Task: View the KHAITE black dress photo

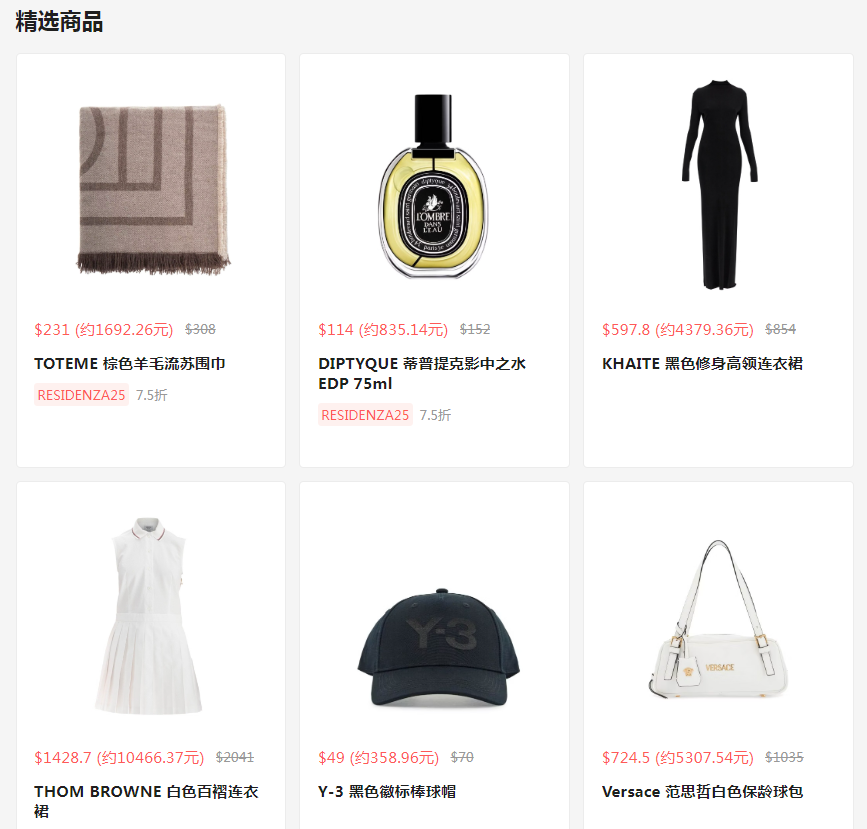Action: pyautogui.click(x=719, y=185)
